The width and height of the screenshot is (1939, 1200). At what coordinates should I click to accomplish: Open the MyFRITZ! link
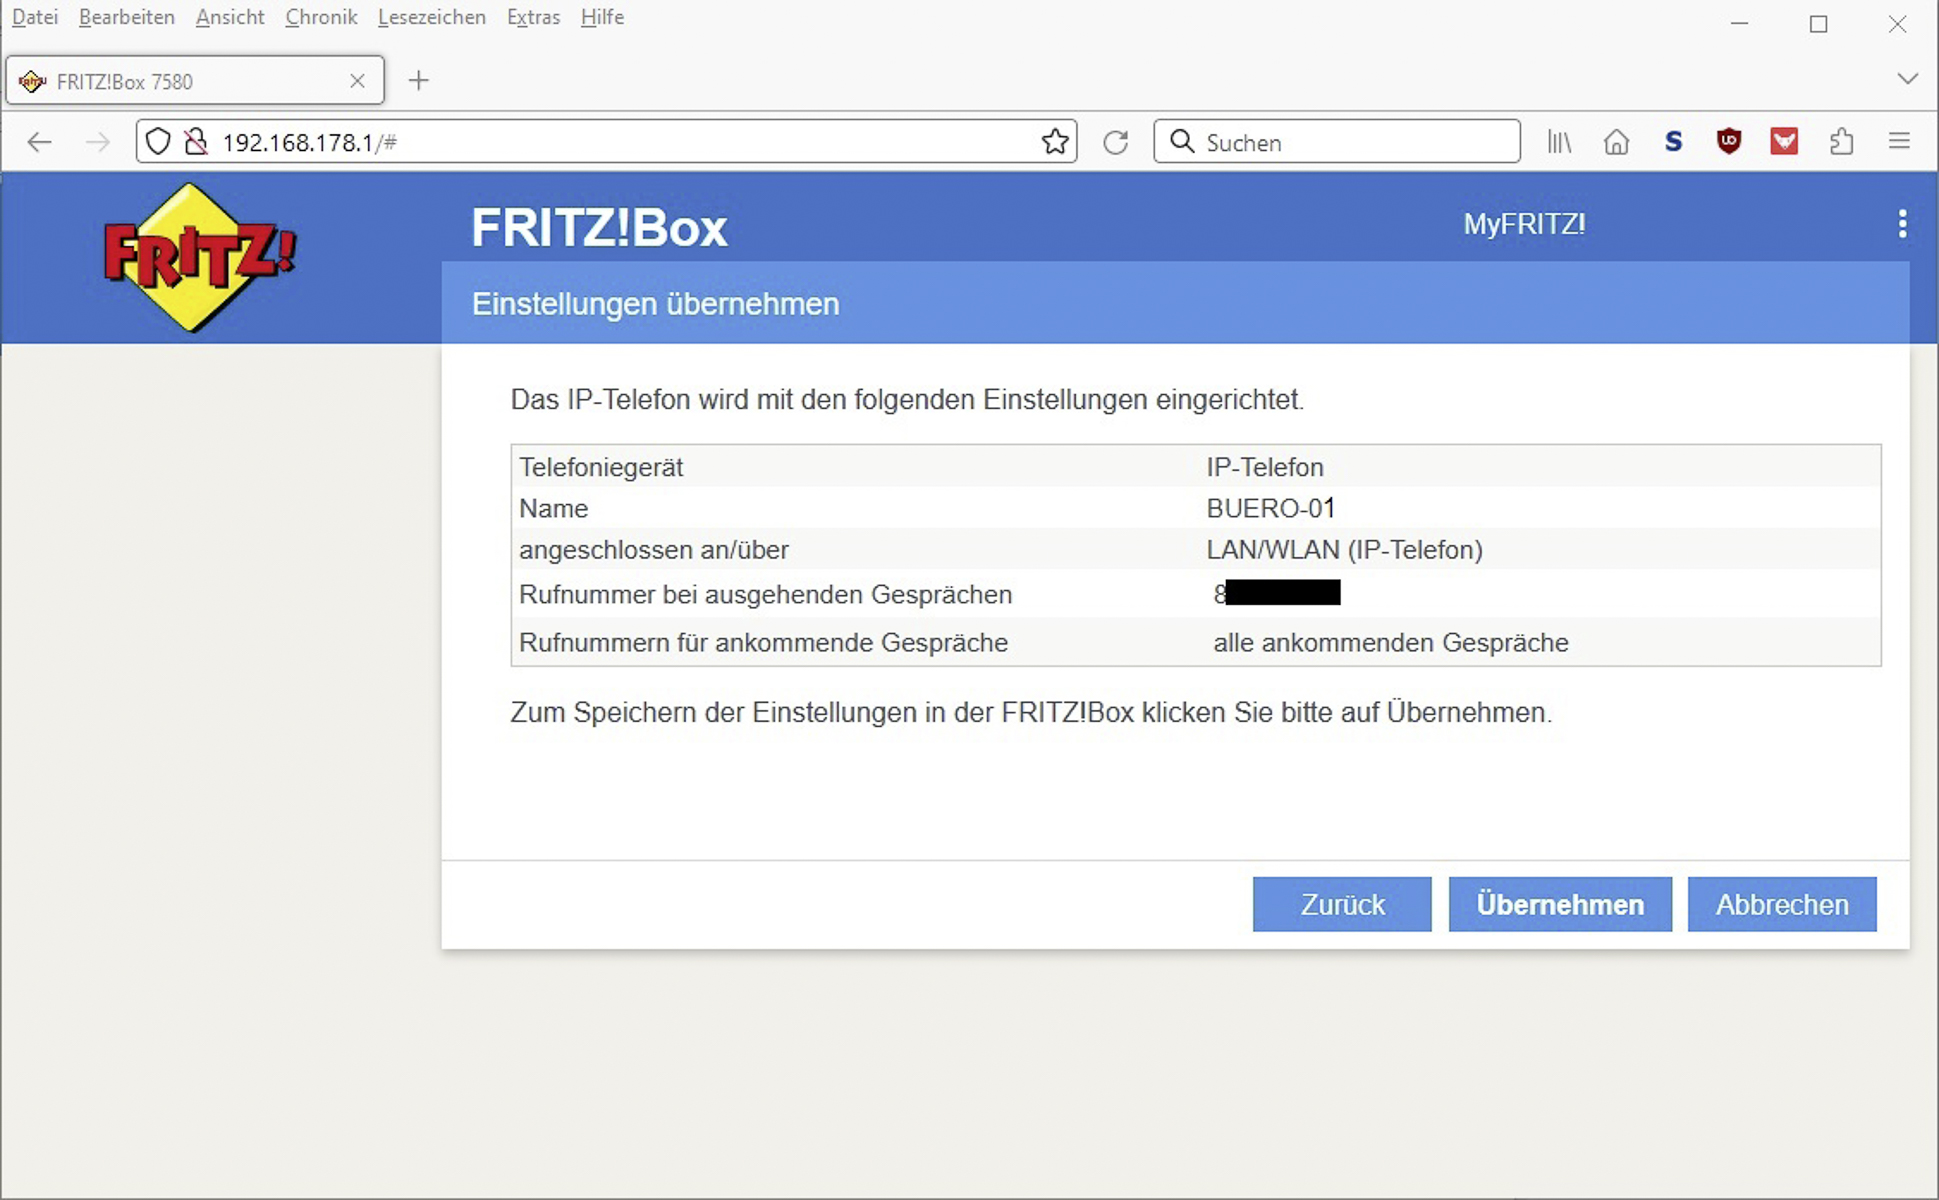(1524, 224)
